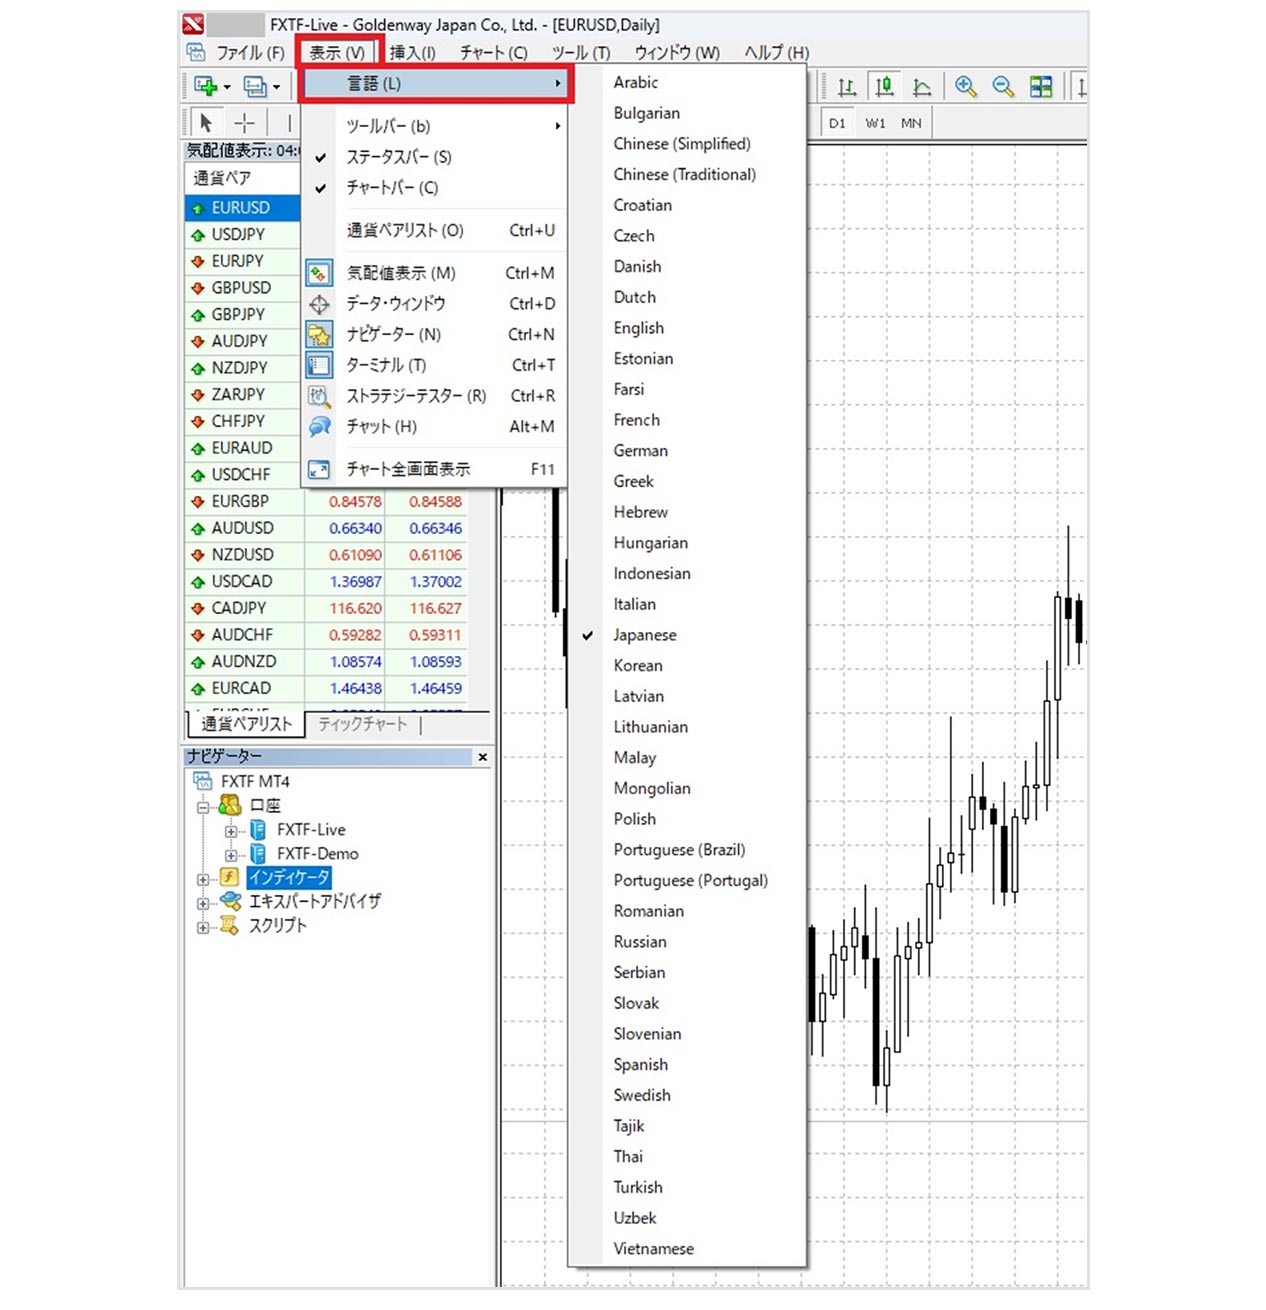Switch to the 通貨ペアリスト tab

click(x=246, y=724)
